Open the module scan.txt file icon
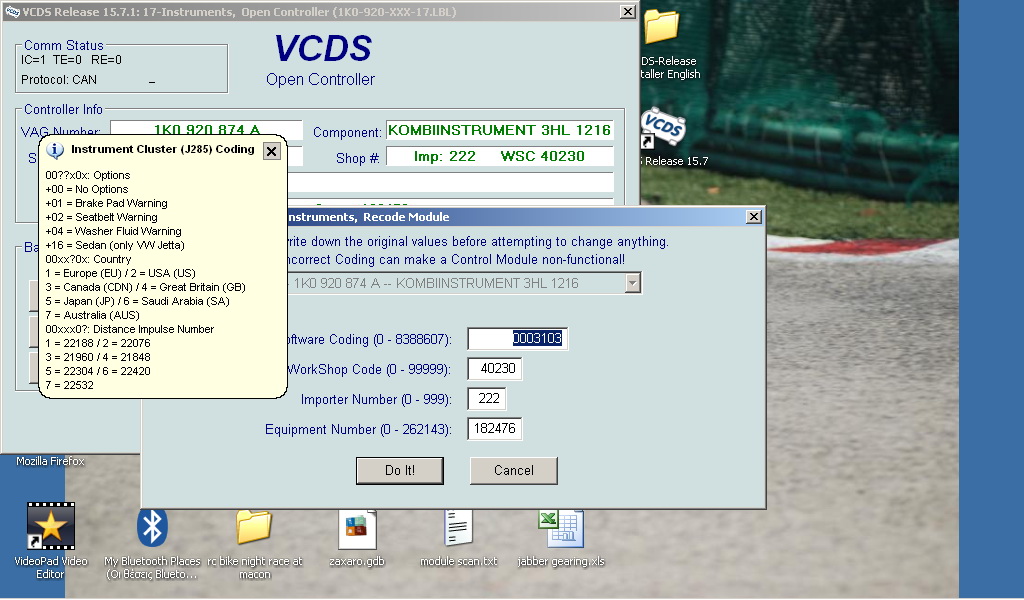 [458, 528]
